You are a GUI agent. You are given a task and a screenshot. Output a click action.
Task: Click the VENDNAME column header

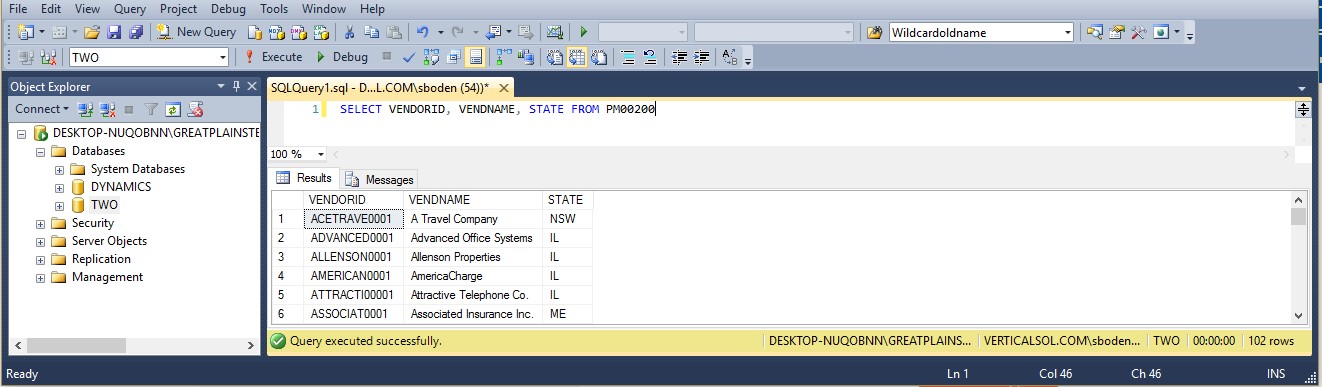pyautogui.click(x=474, y=200)
